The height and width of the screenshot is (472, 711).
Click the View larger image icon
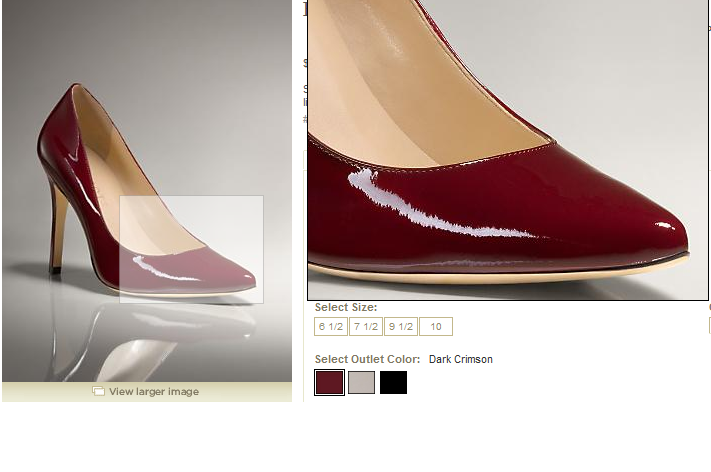(x=98, y=392)
